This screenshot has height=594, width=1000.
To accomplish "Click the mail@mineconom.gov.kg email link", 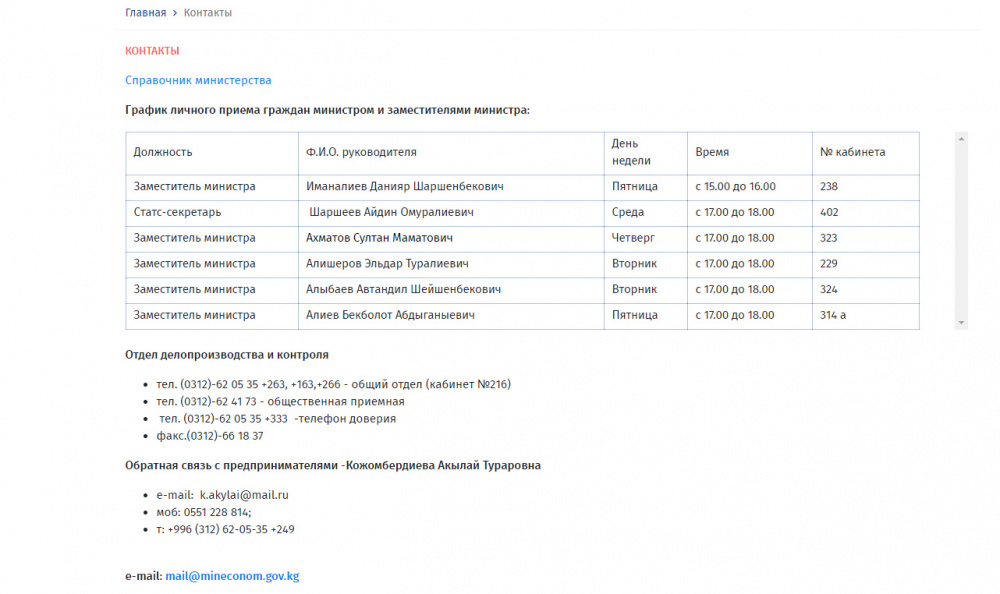I will pyautogui.click(x=232, y=576).
